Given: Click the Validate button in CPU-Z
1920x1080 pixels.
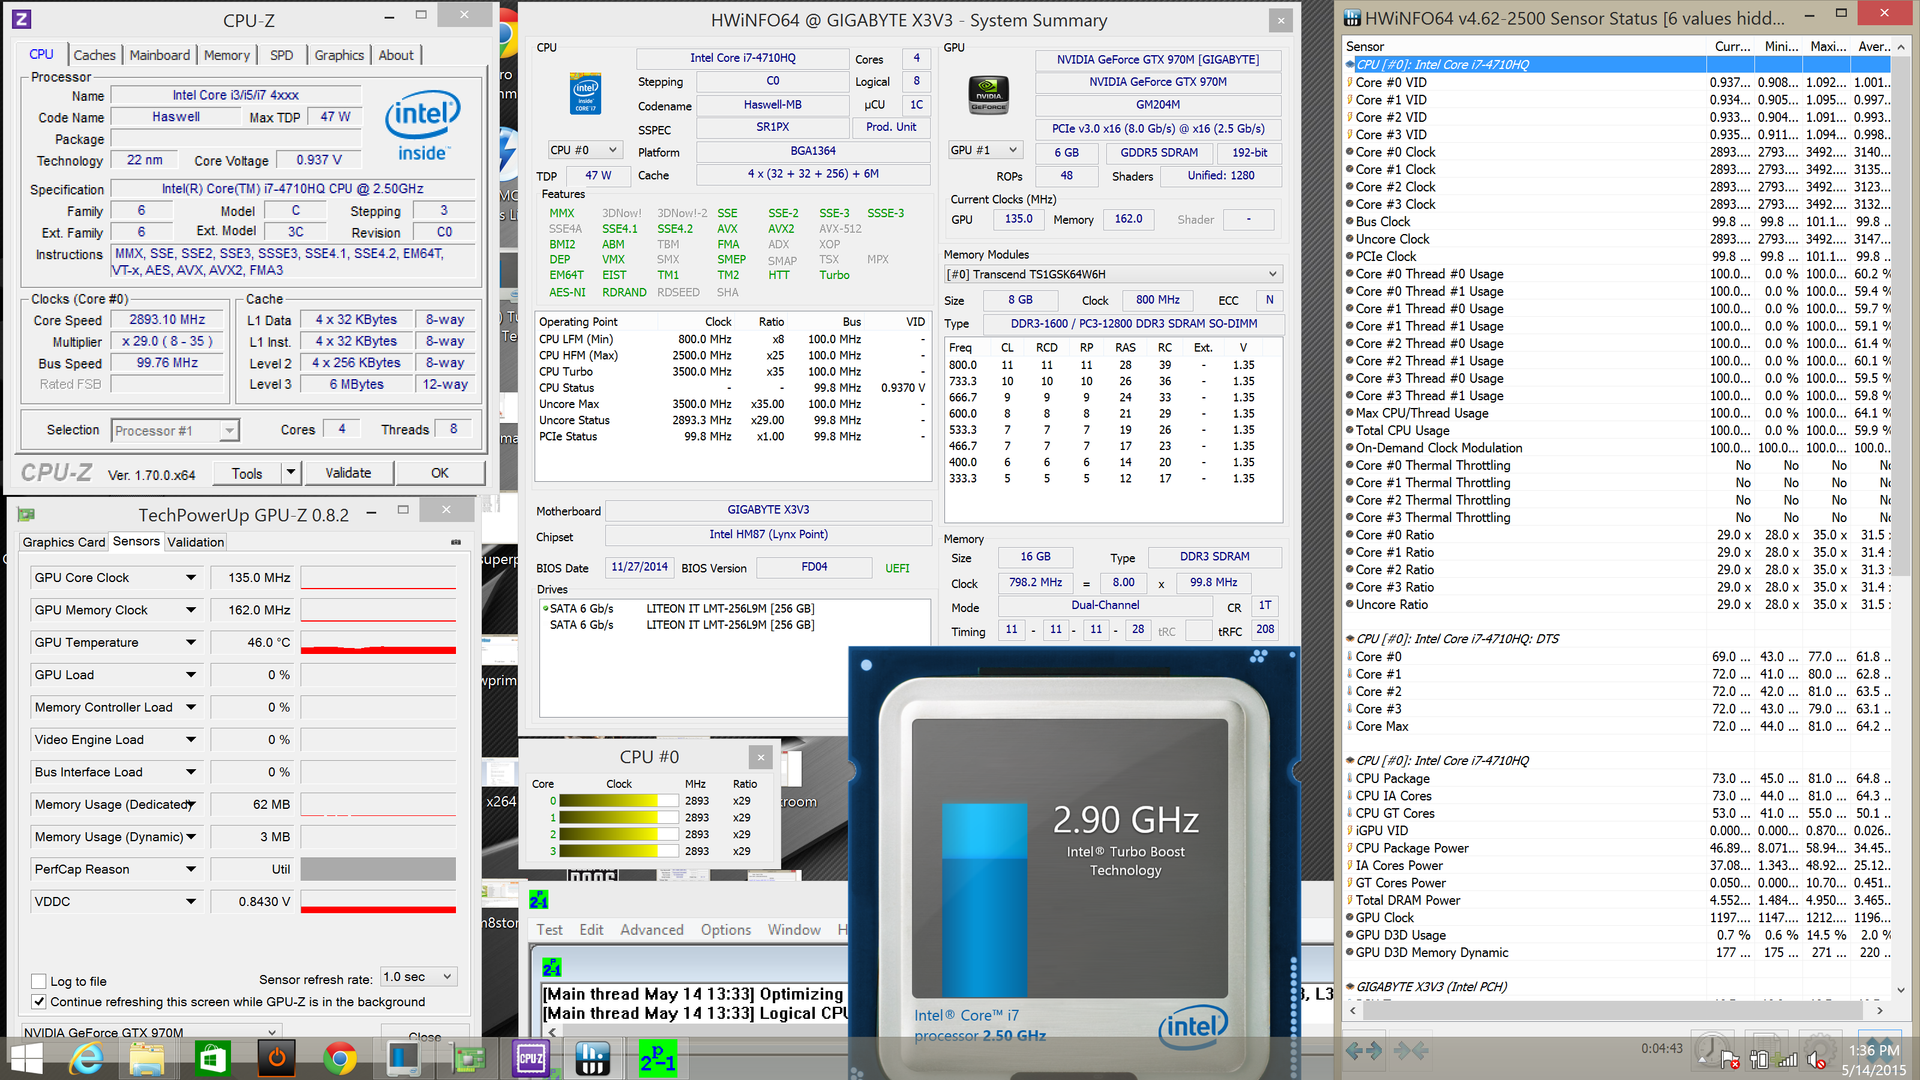Looking at the screenshot, I should click(x=348, y=473).
